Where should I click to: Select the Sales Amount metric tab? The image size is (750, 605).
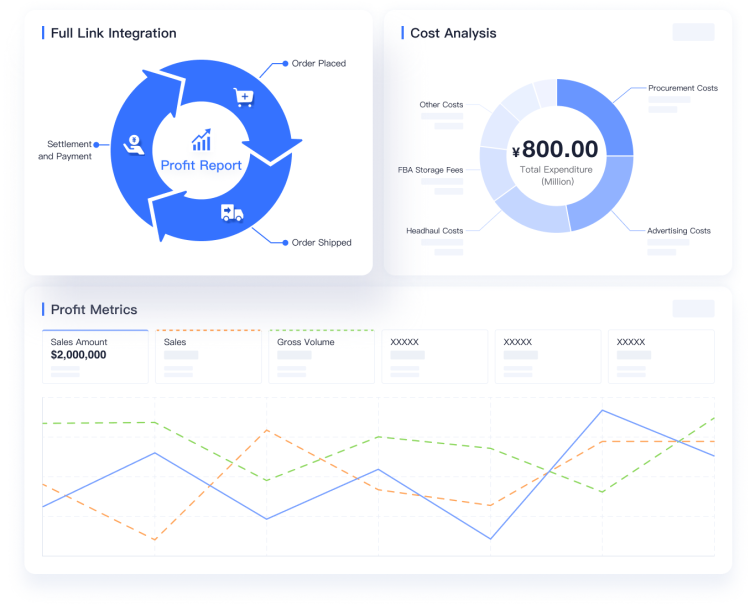pyautogui.click(x=95, y=356)
